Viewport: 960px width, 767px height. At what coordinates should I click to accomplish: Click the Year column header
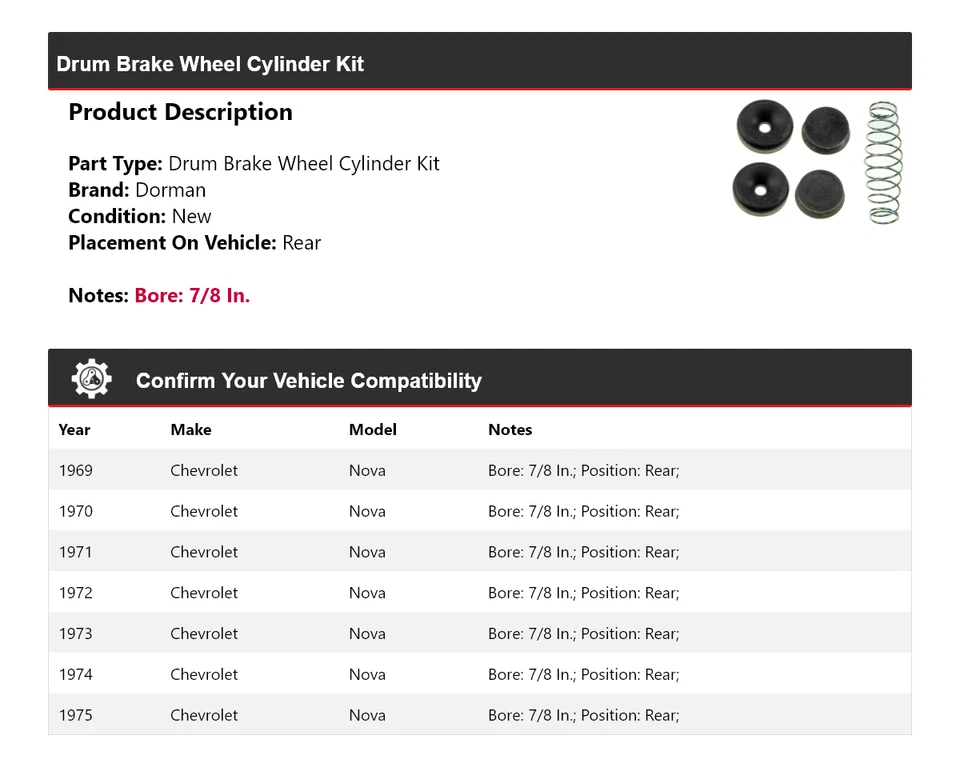74,430
